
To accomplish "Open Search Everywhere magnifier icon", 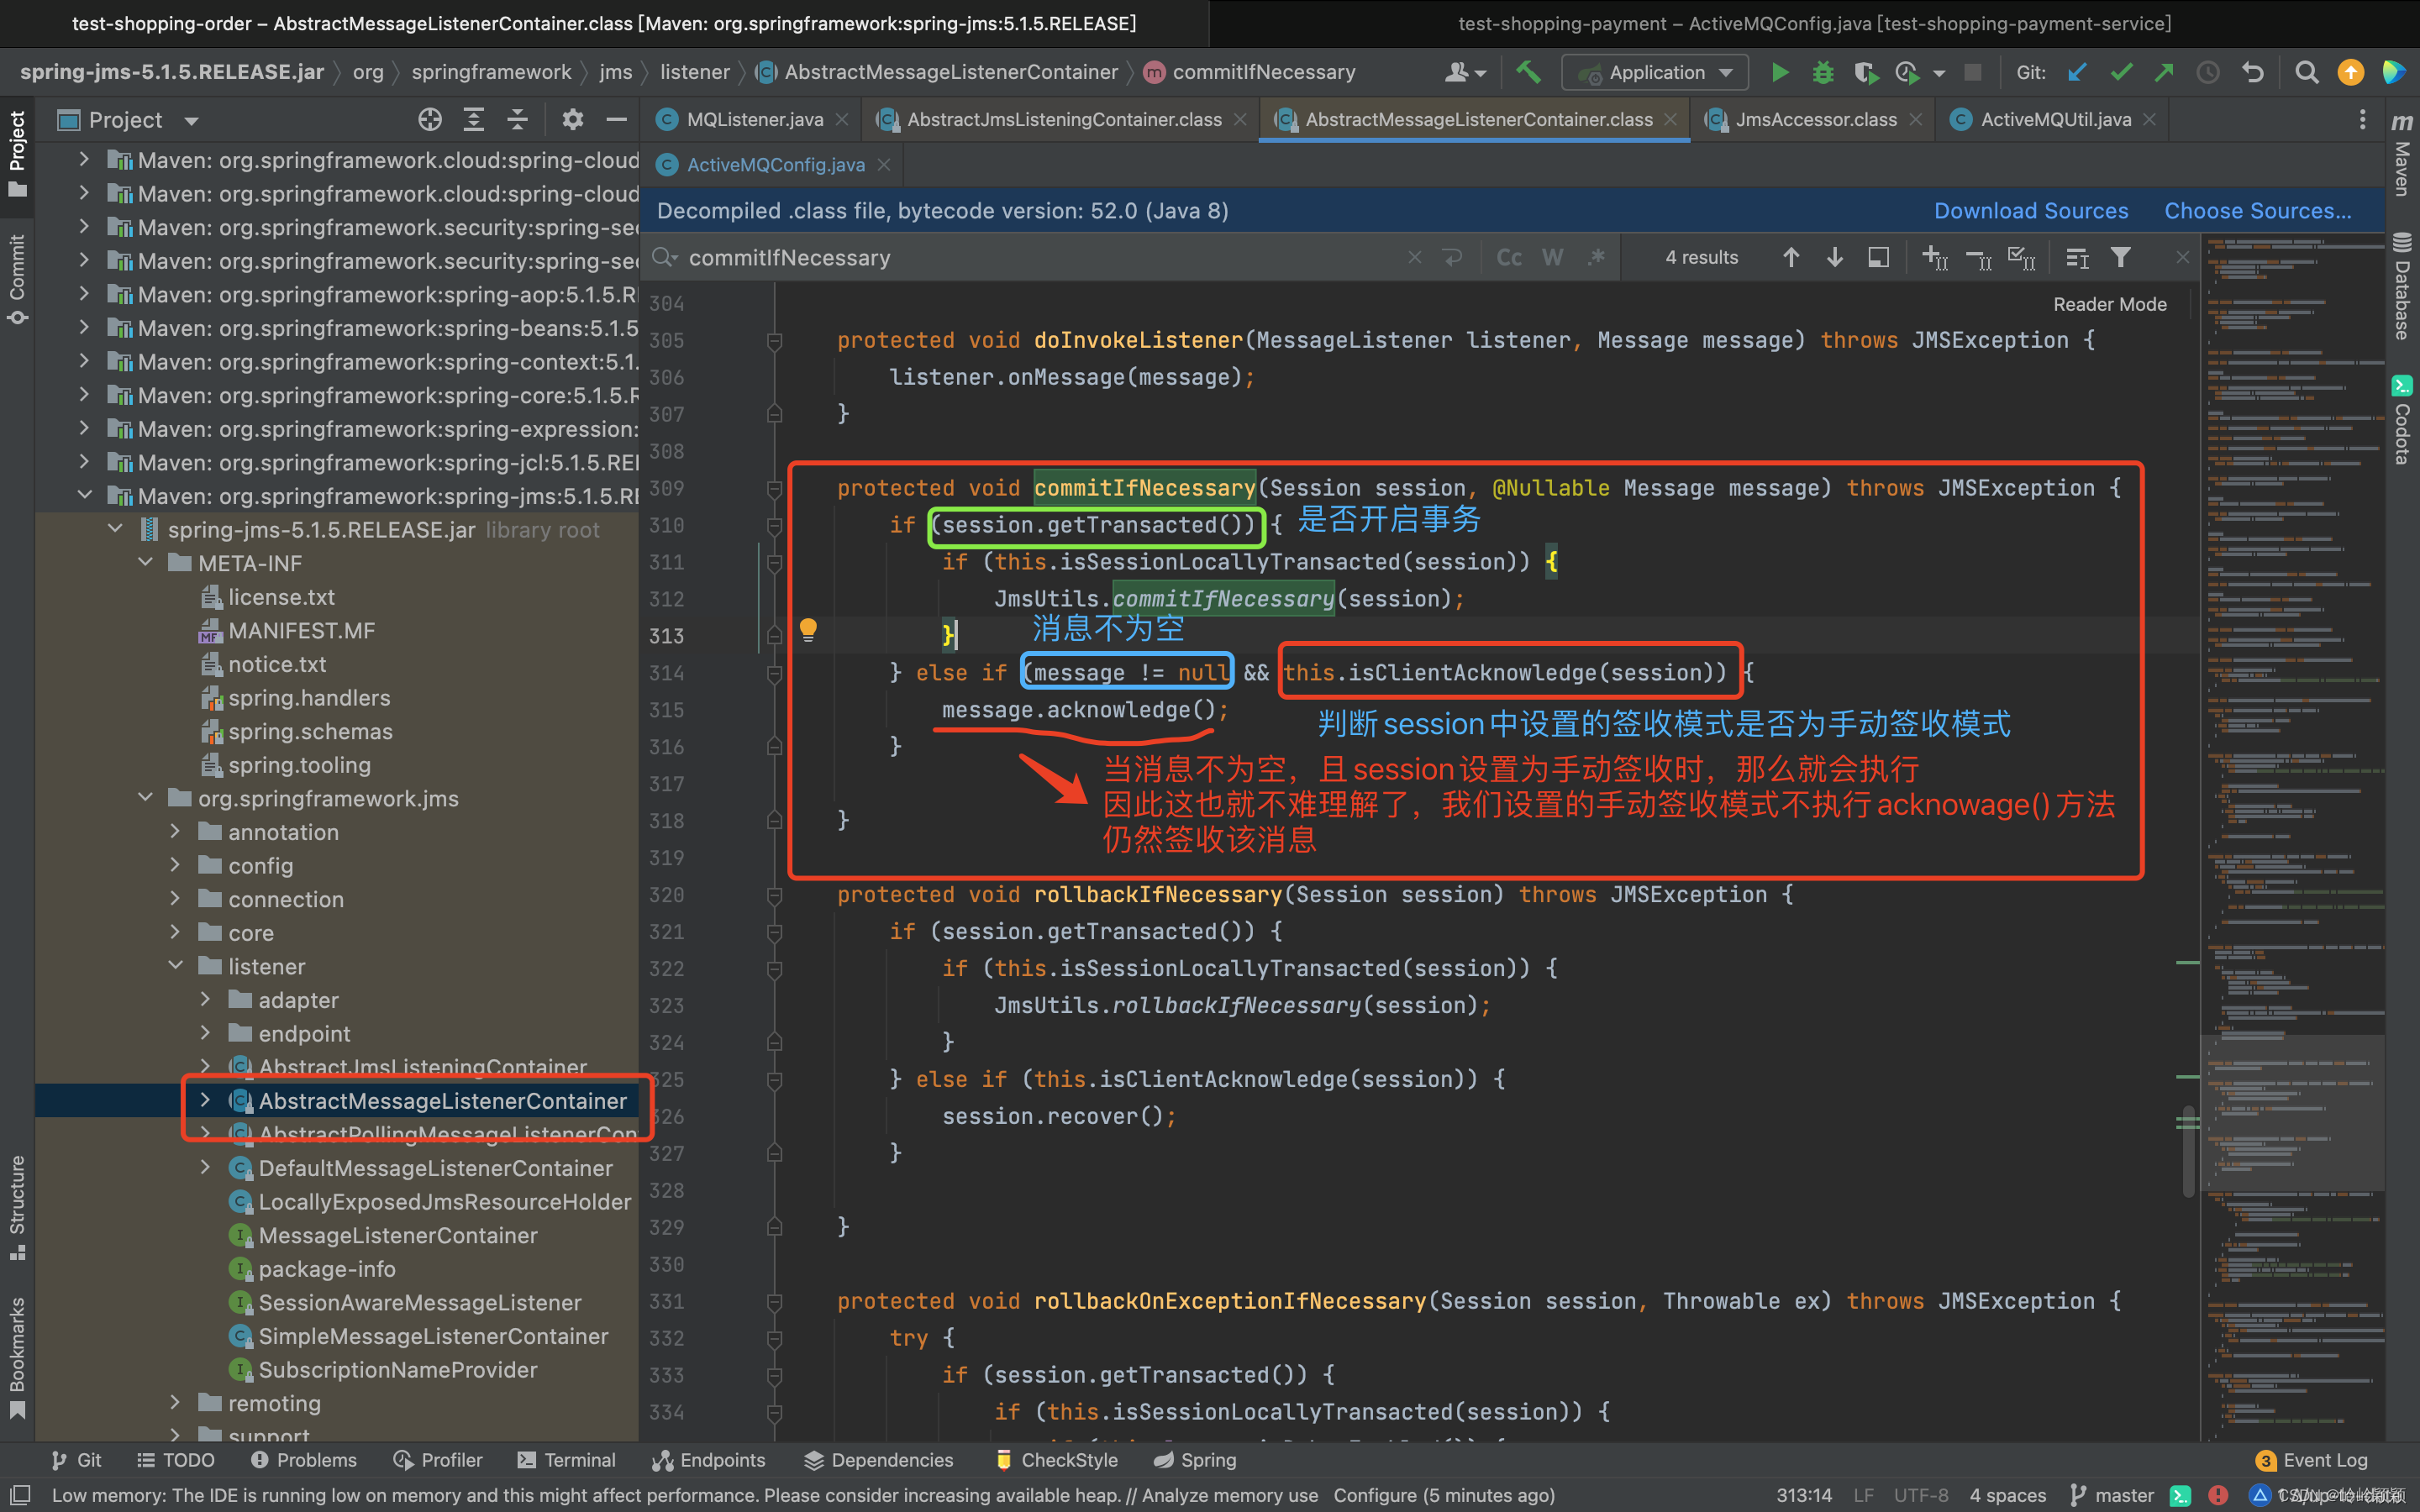I will [x=2306, y=72].
